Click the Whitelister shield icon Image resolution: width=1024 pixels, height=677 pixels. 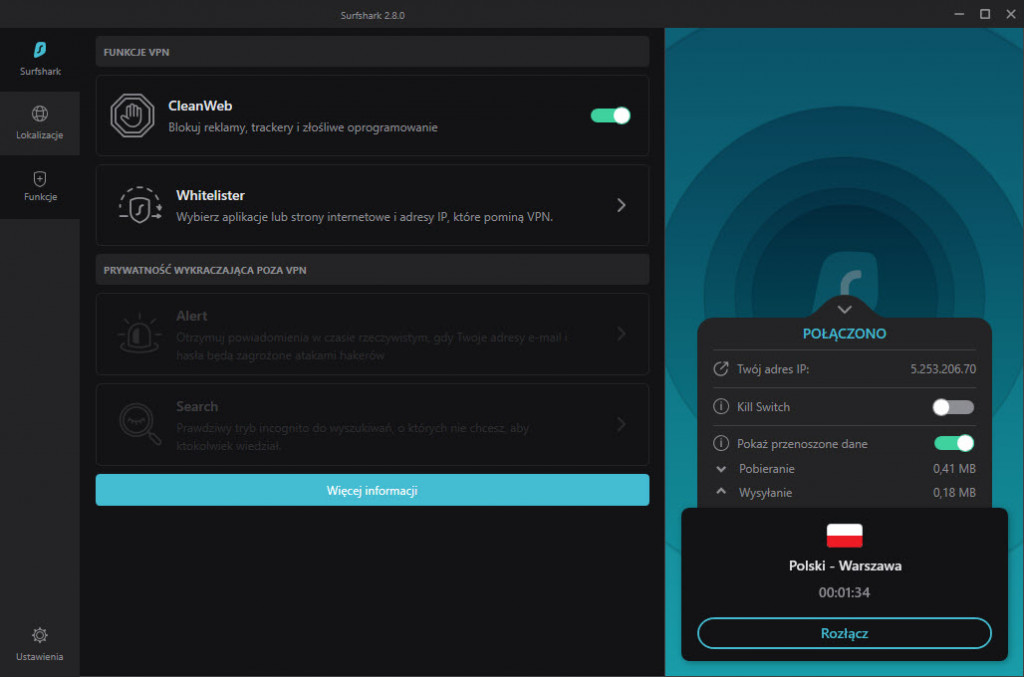pos(140,205)
